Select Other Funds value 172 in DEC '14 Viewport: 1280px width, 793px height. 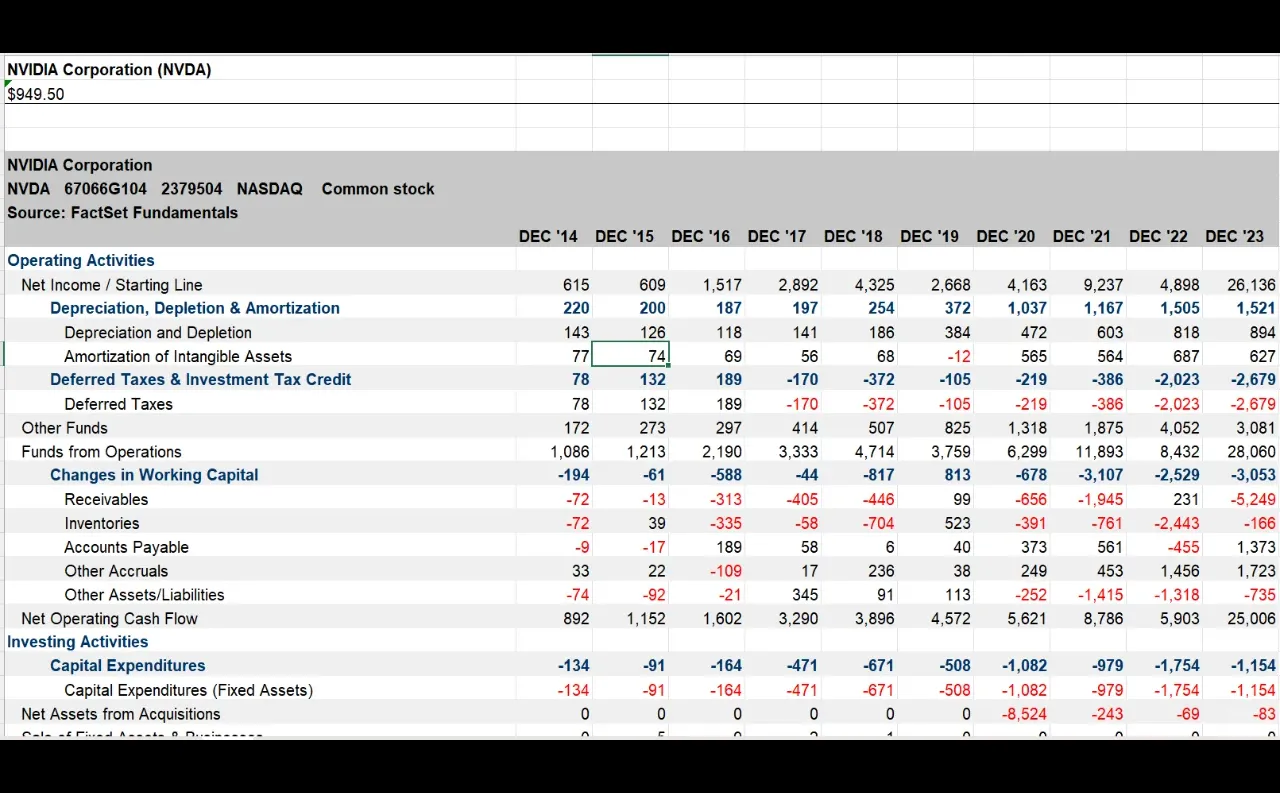576,428
